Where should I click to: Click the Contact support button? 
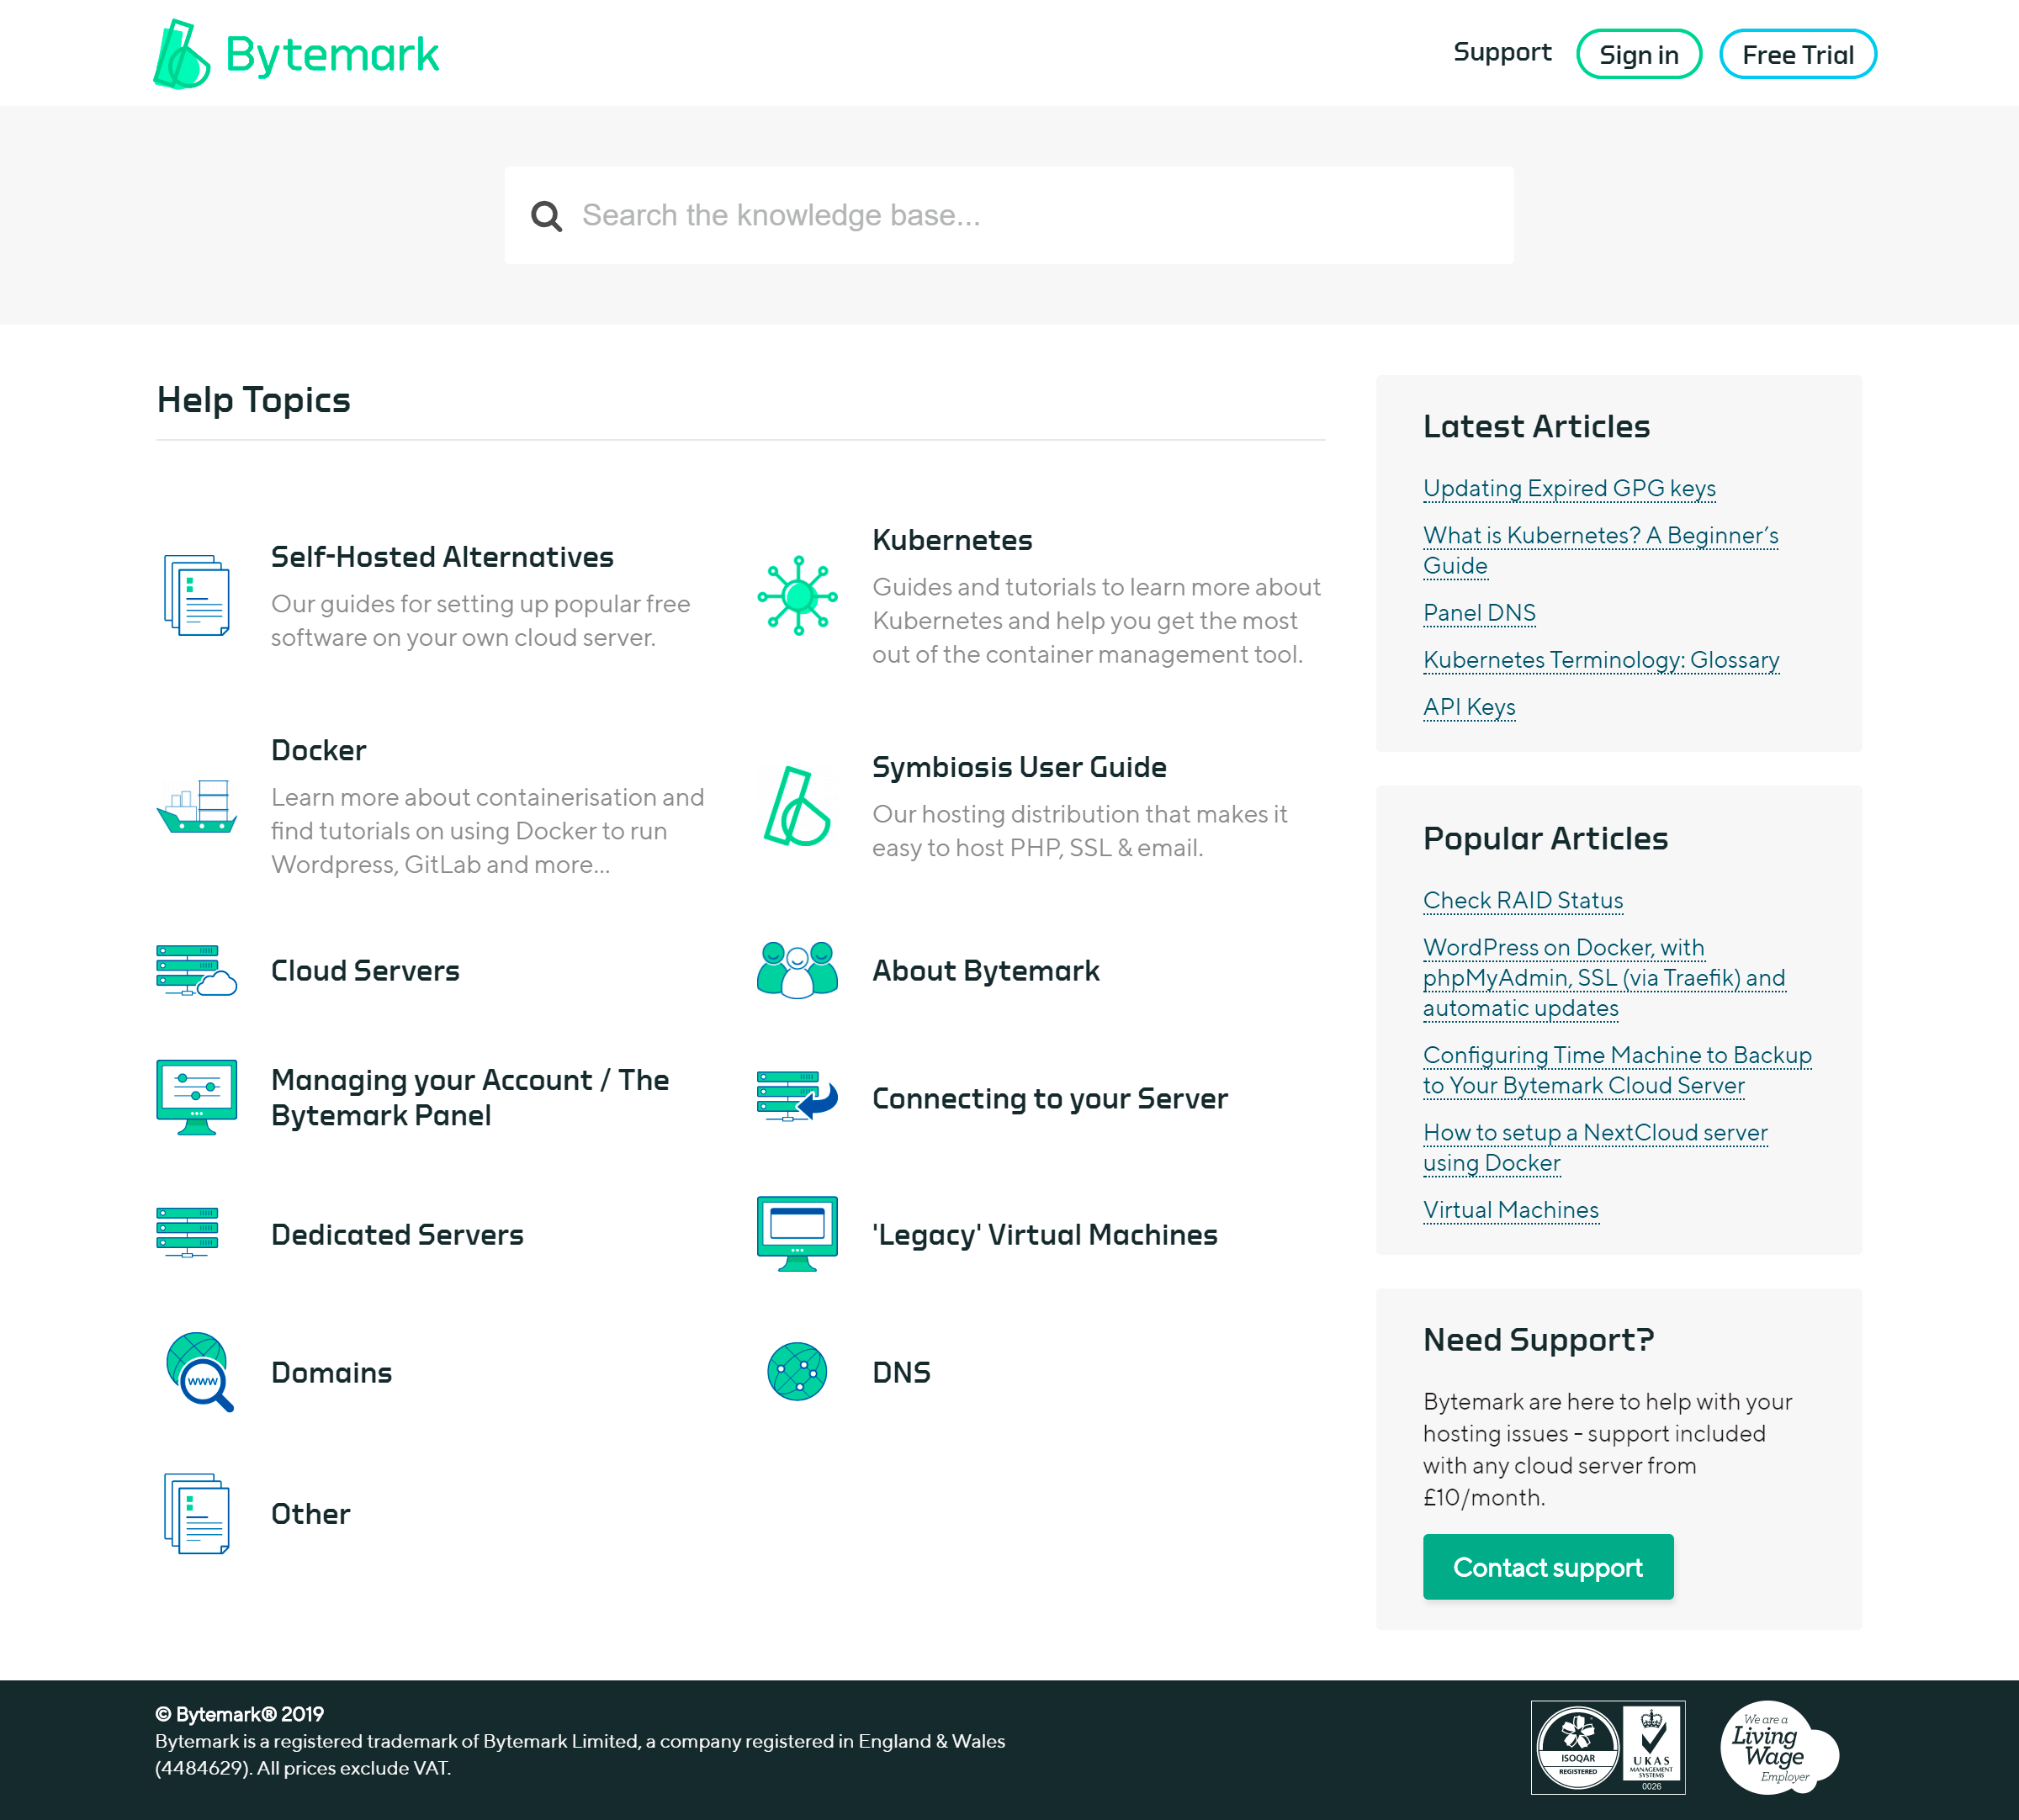(x=1547, y=1567)
